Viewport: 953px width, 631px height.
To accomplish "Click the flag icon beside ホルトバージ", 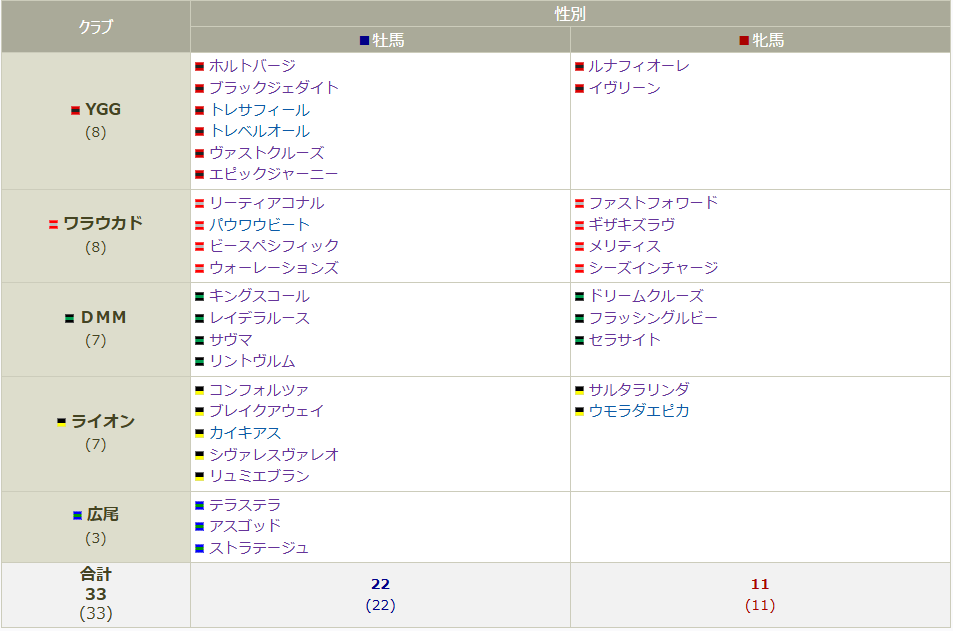I will (199, 66).
